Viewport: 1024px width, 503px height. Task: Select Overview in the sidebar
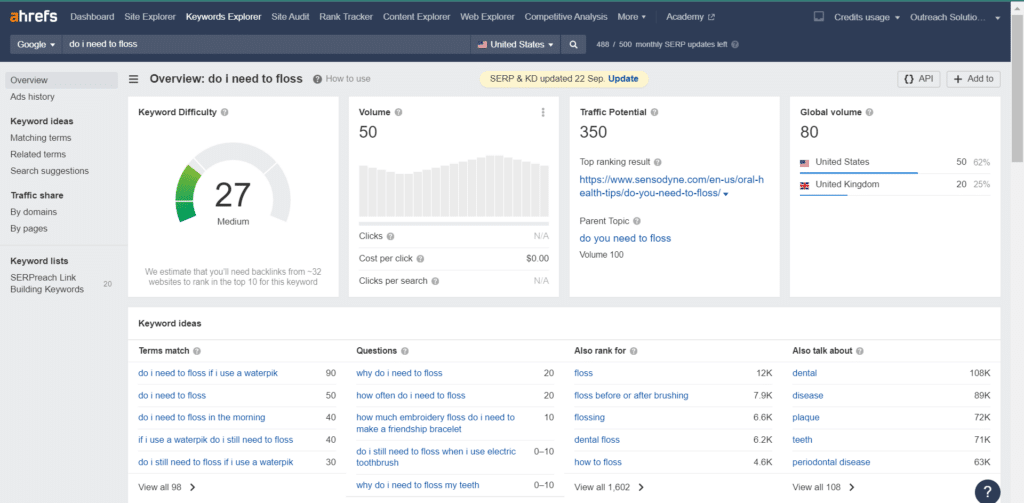coord(61,80)
